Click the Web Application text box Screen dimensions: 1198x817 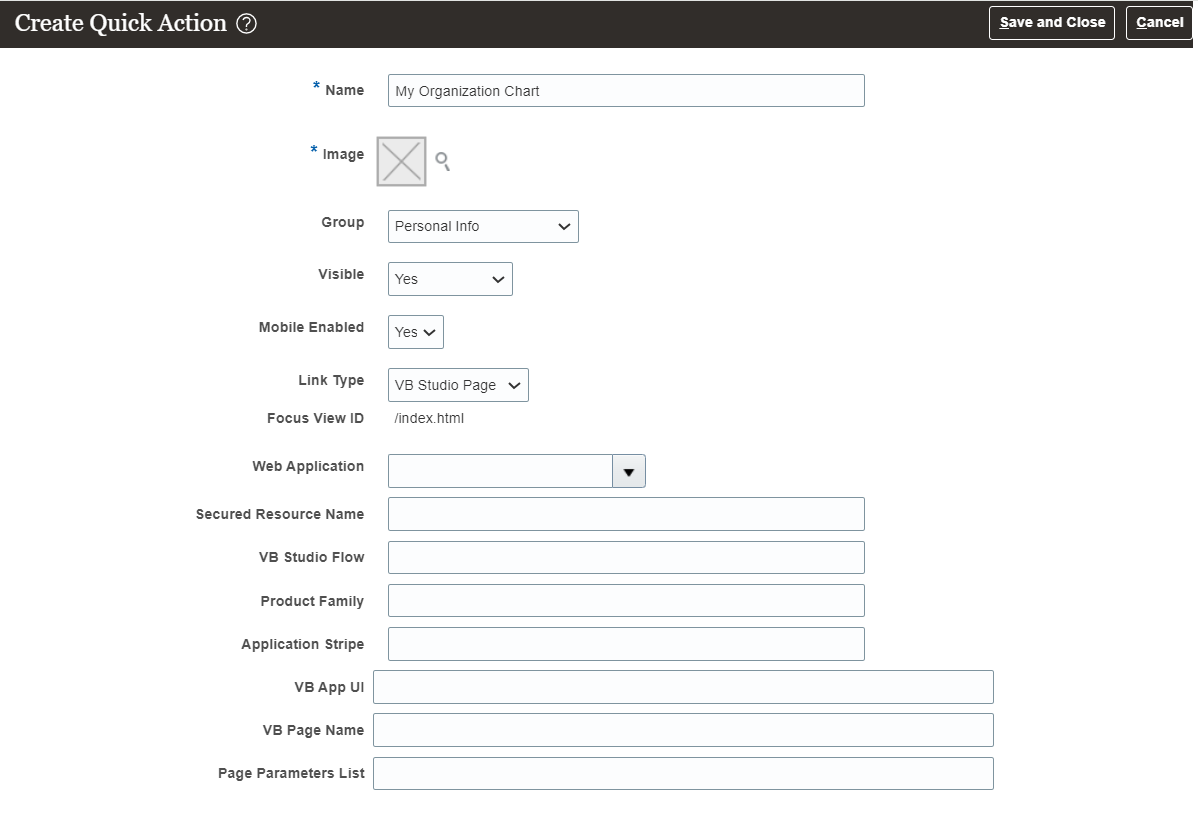click(500, 470)
